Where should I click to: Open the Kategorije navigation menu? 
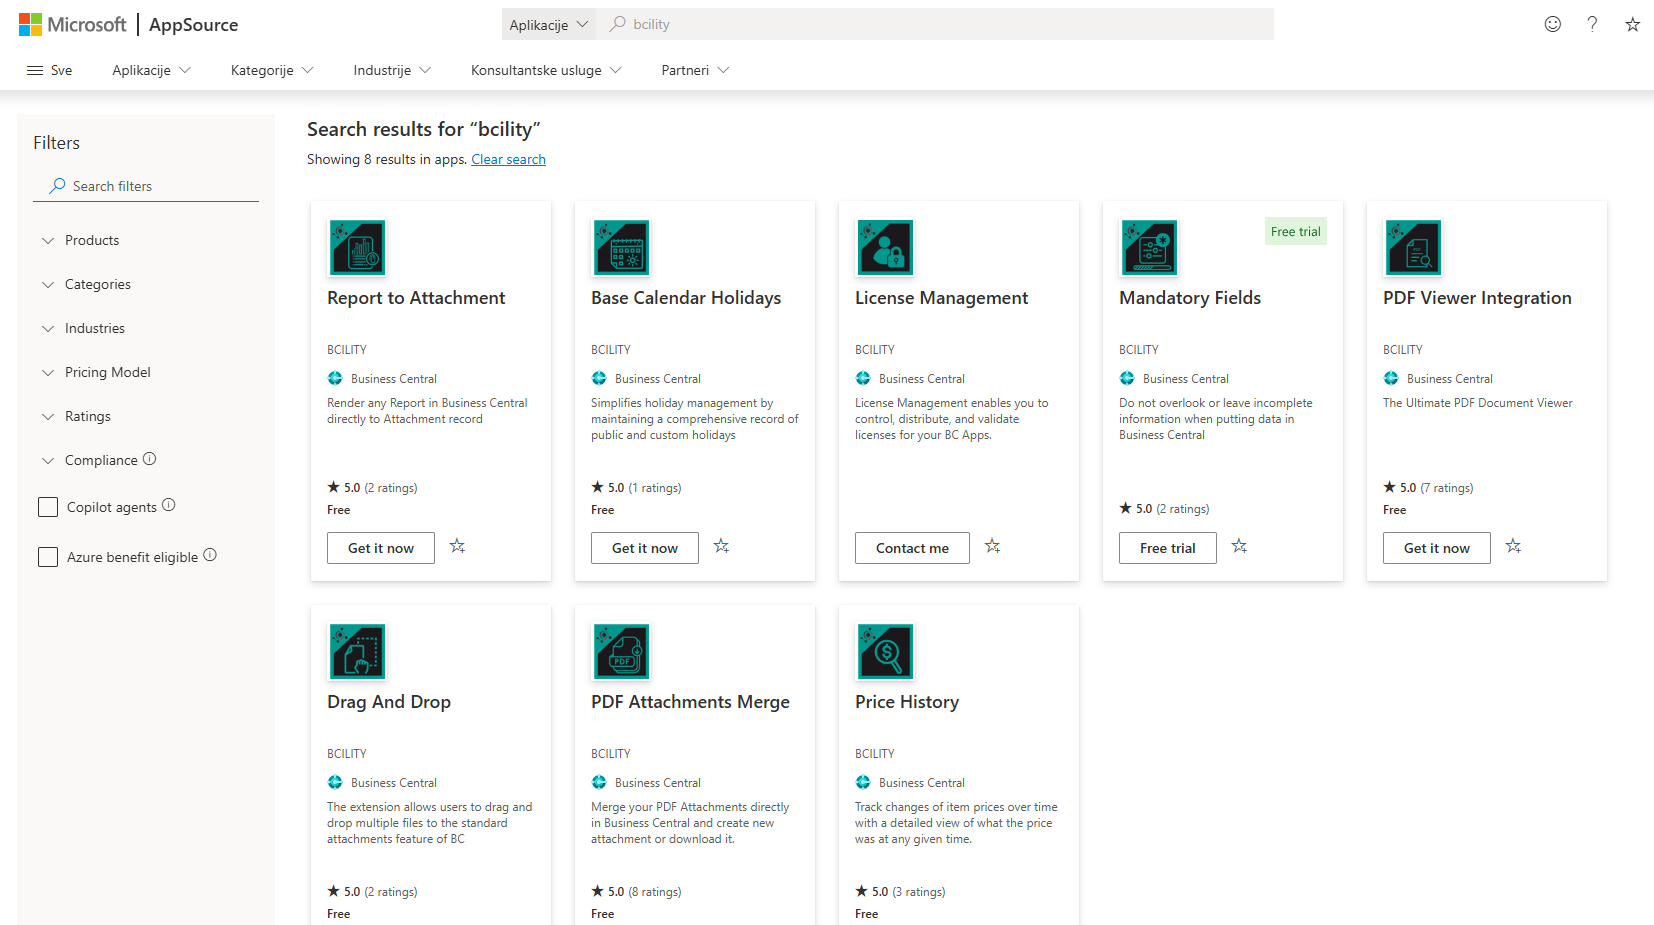(x=271, y=70)
